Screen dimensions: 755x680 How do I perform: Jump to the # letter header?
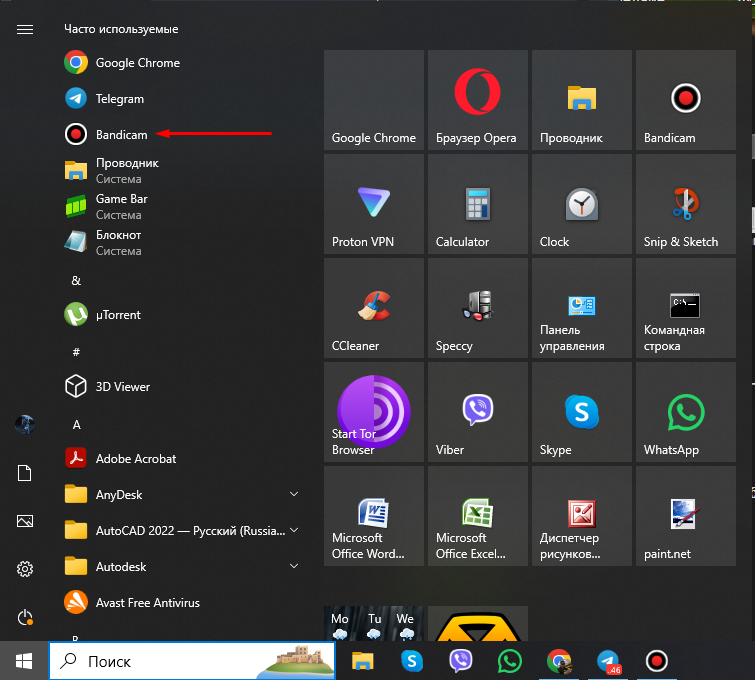76,352
